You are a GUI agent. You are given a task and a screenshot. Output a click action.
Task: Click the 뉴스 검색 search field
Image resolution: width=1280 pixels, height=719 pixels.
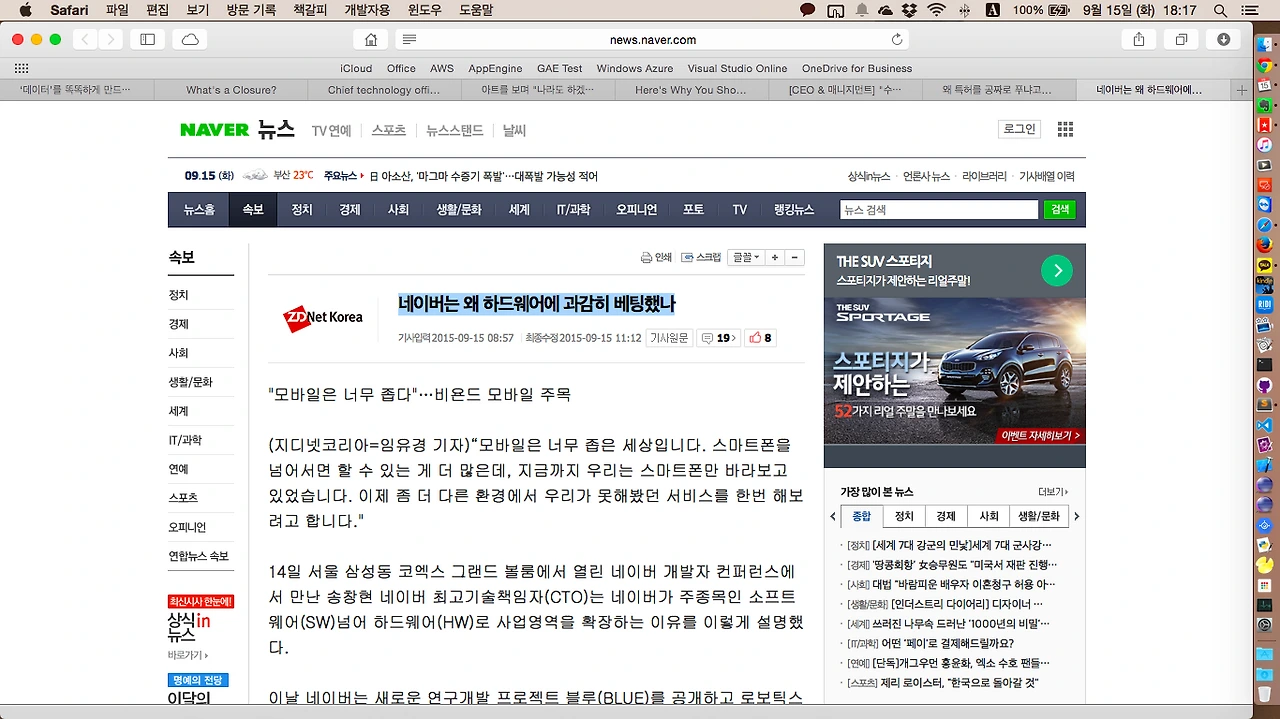939,210
